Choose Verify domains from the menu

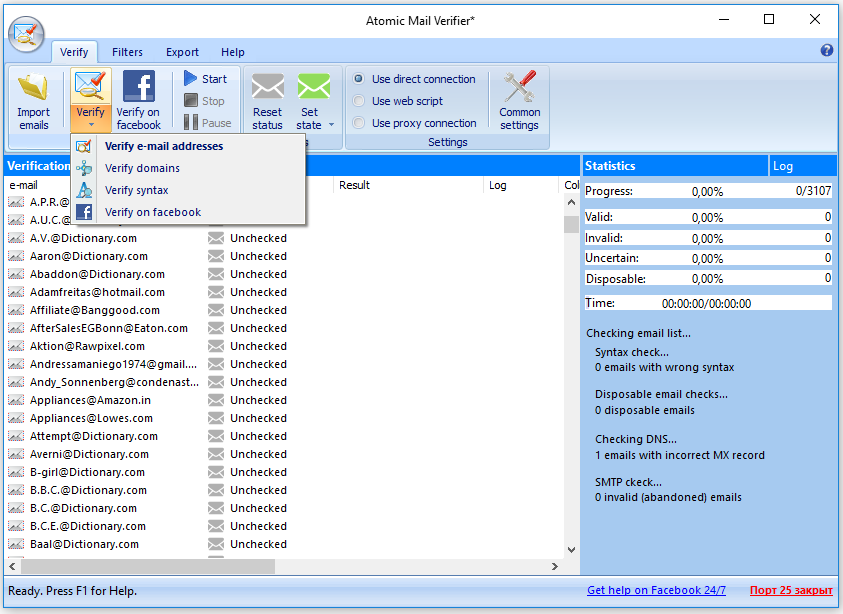coord(188,168)
